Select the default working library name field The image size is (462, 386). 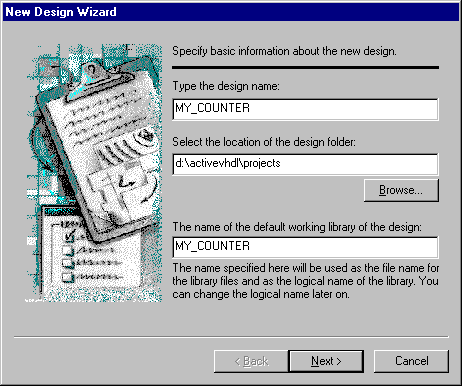pyautogui.click(x=305, y=247)
